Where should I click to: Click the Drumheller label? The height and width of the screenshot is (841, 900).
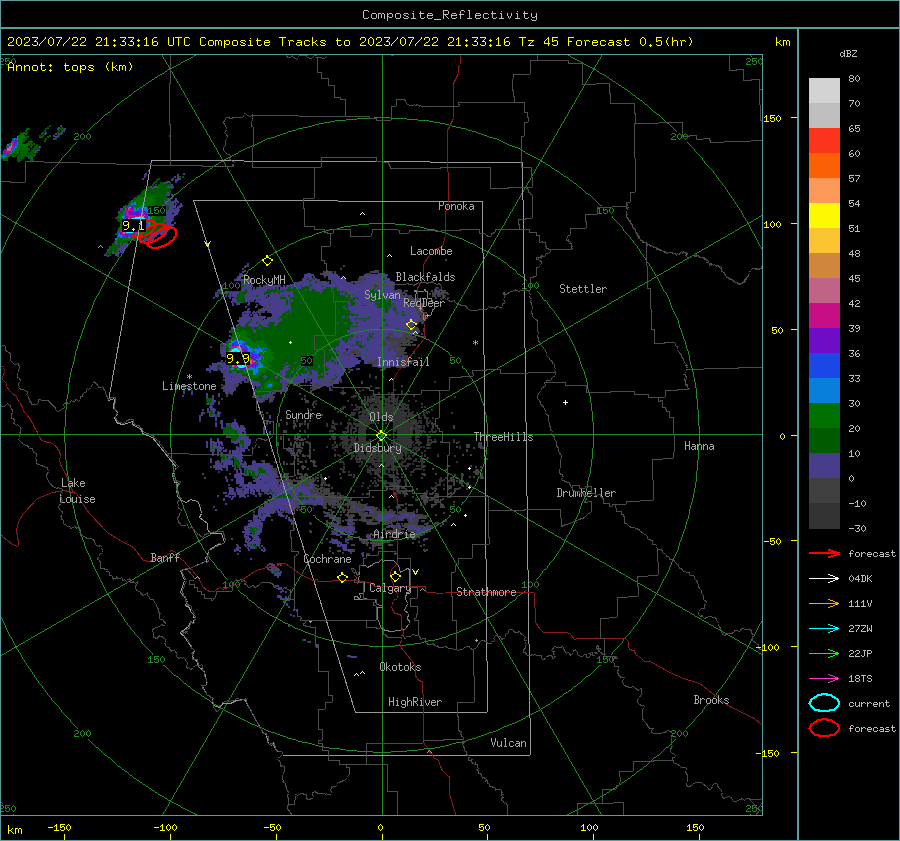pos(586,493)
